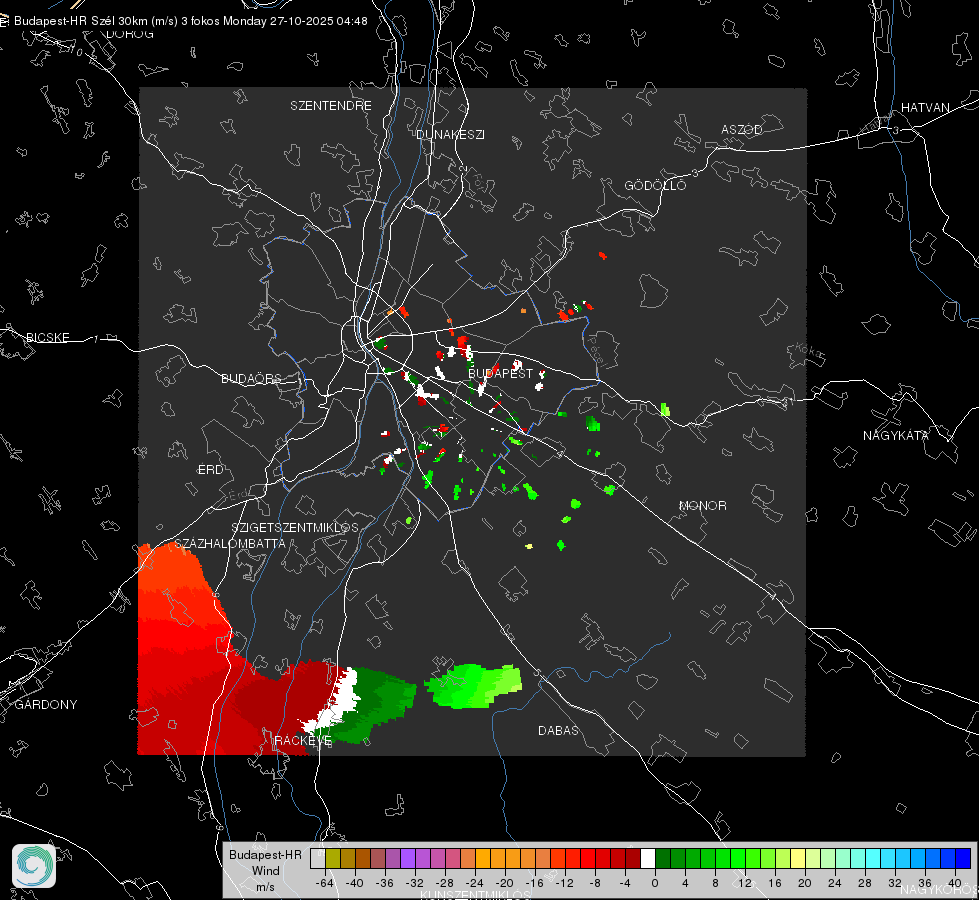
Task: Click the legend value -32
Action: click(415, 883)
